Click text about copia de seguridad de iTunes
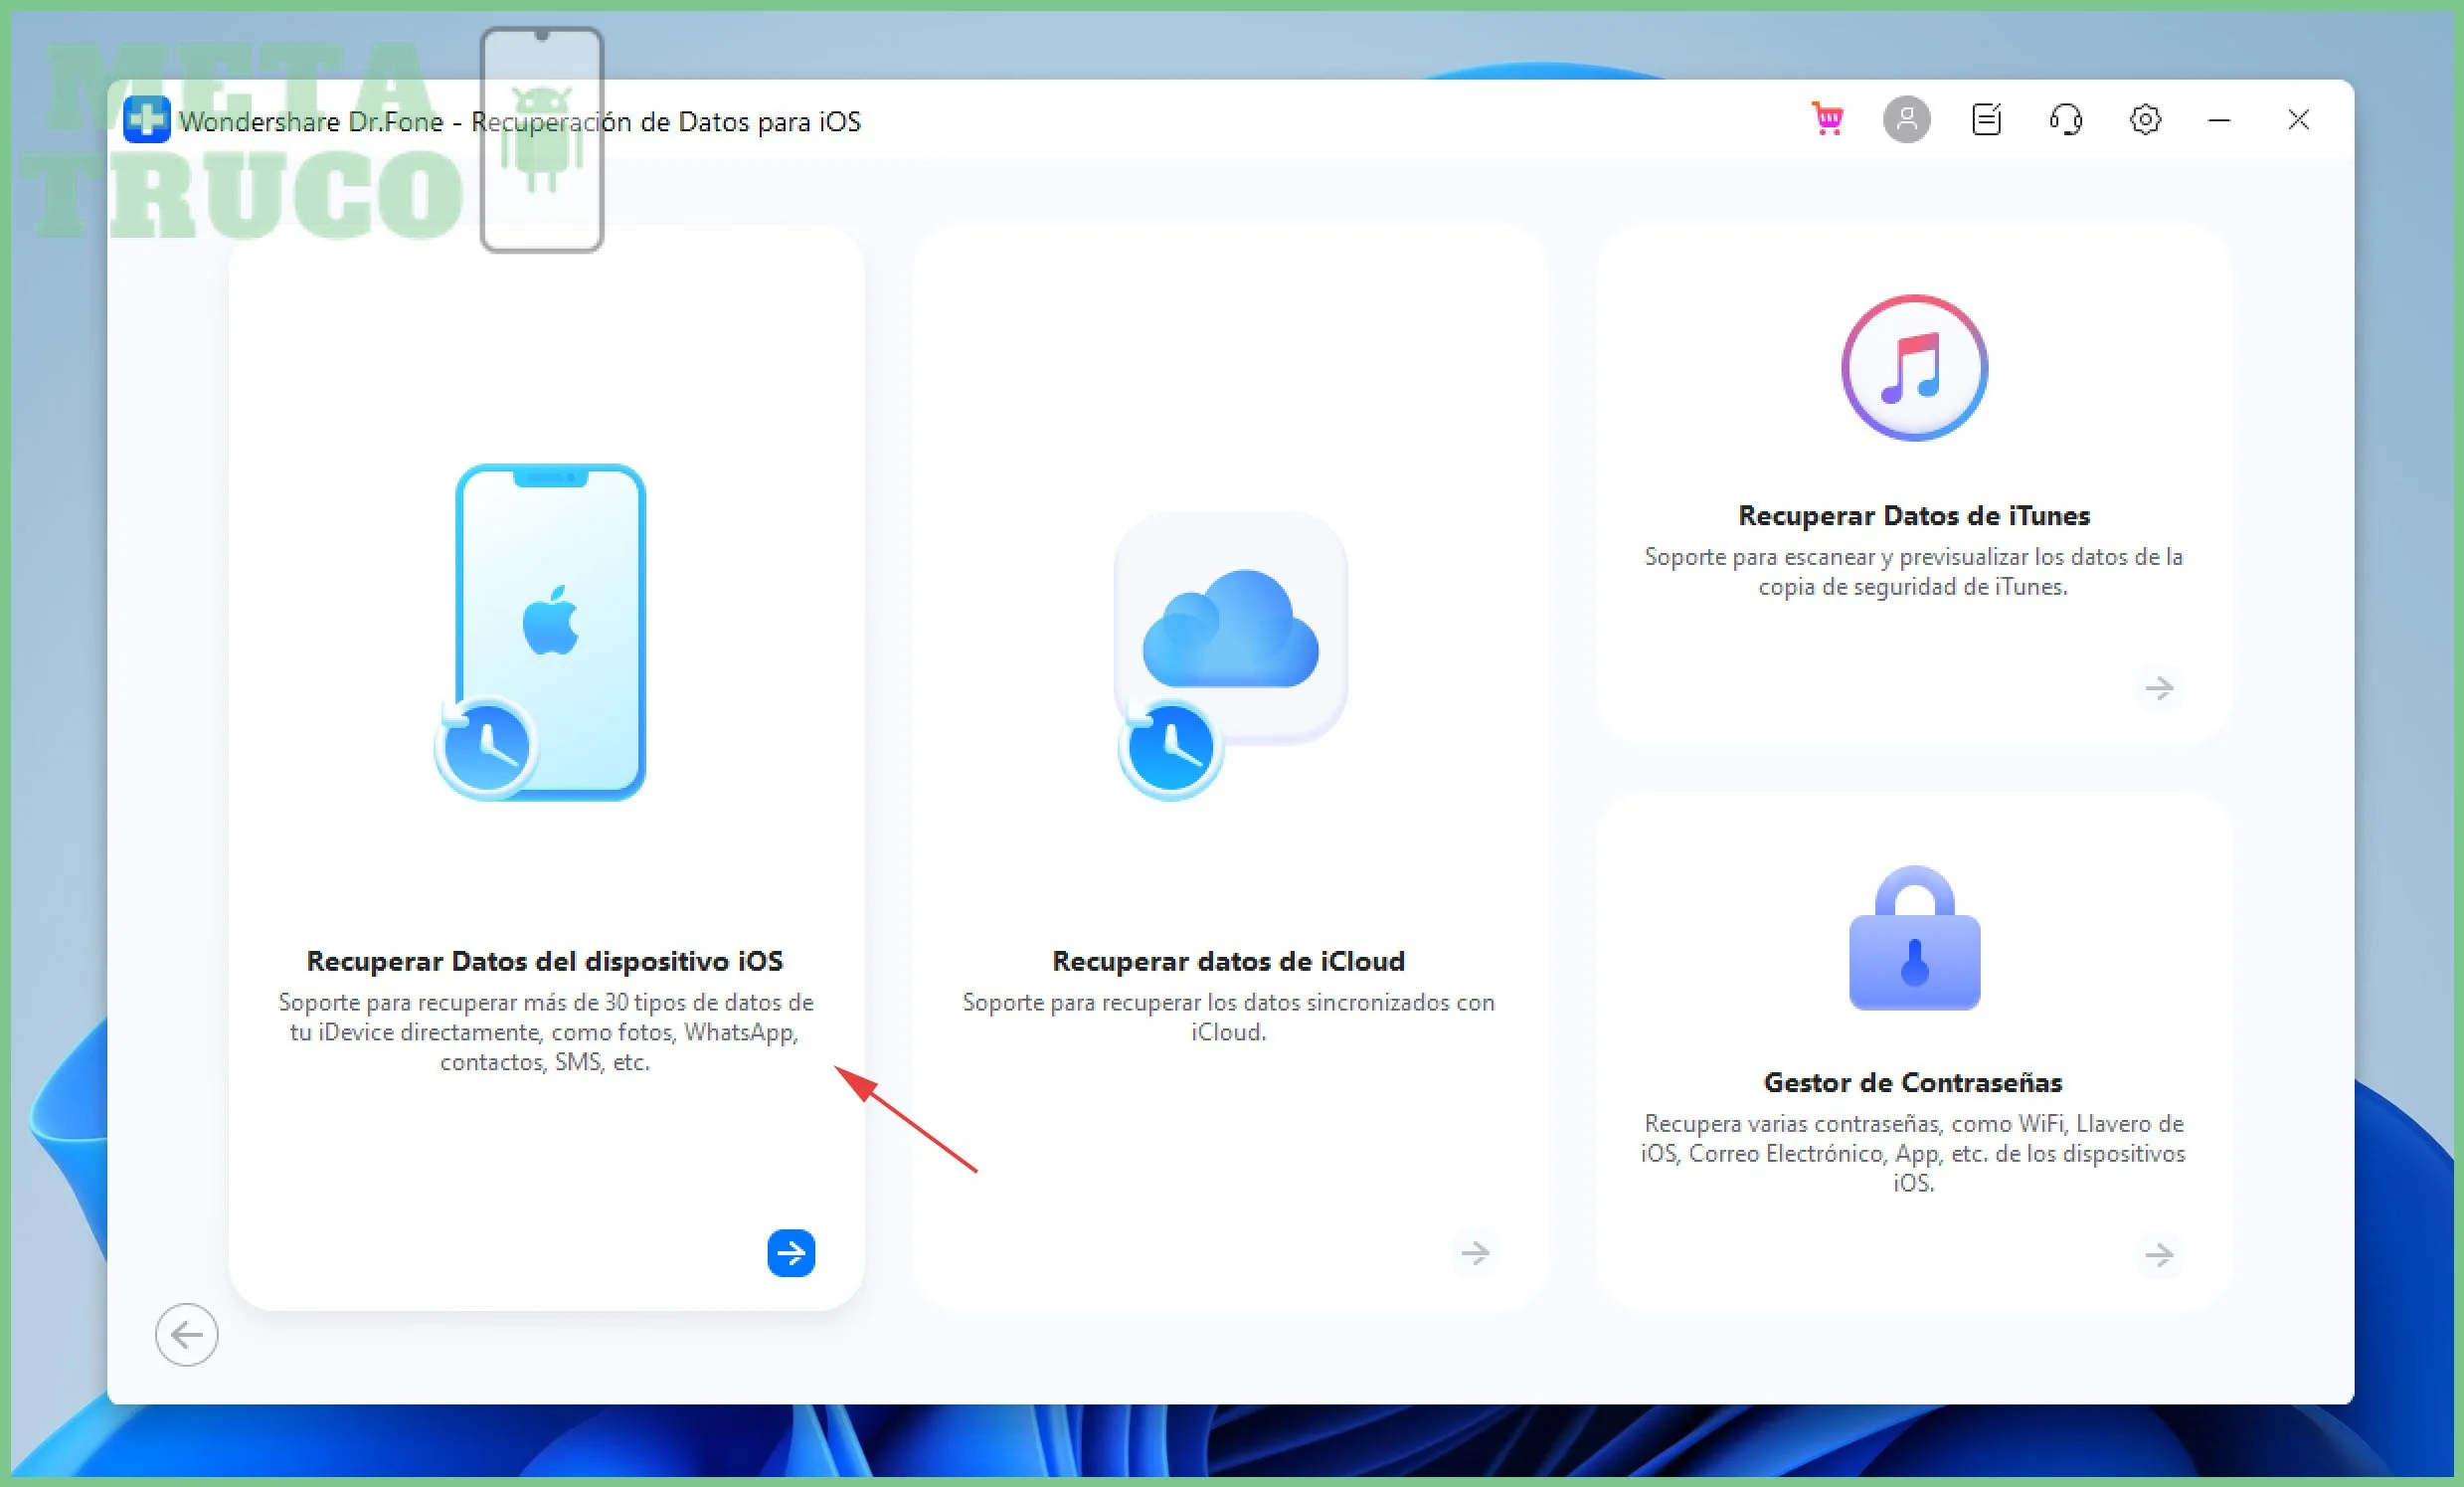2464x1487 pixels. [1914, 572]
